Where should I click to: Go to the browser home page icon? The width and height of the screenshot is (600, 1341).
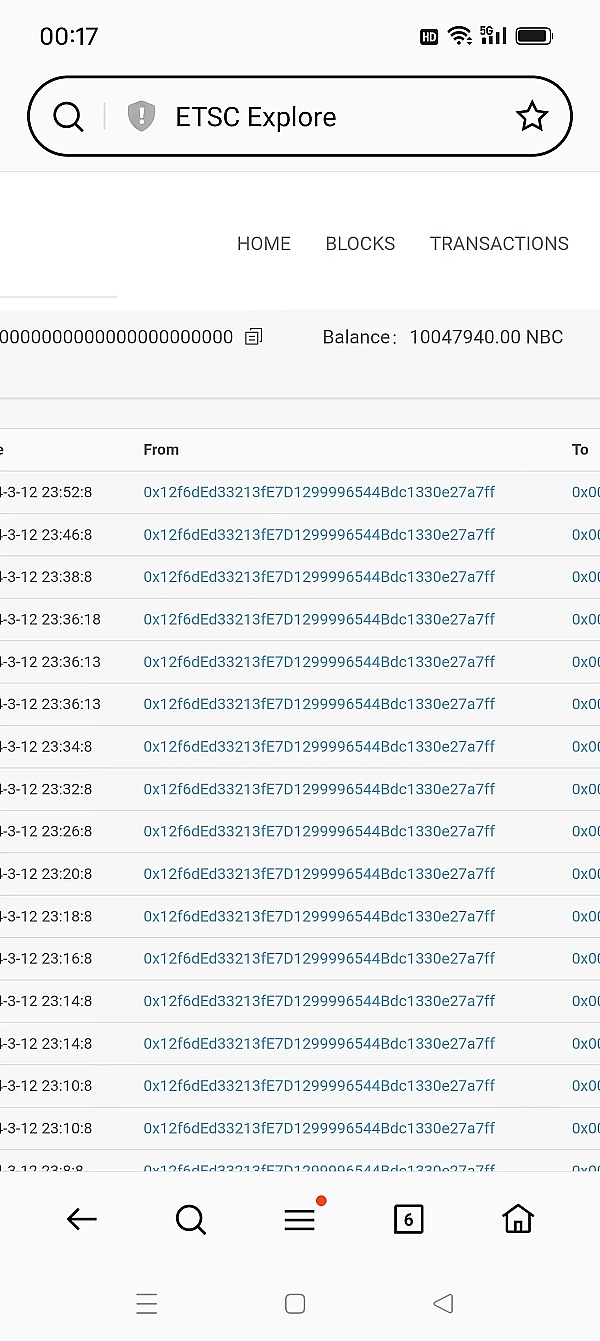pos(517,1218)
